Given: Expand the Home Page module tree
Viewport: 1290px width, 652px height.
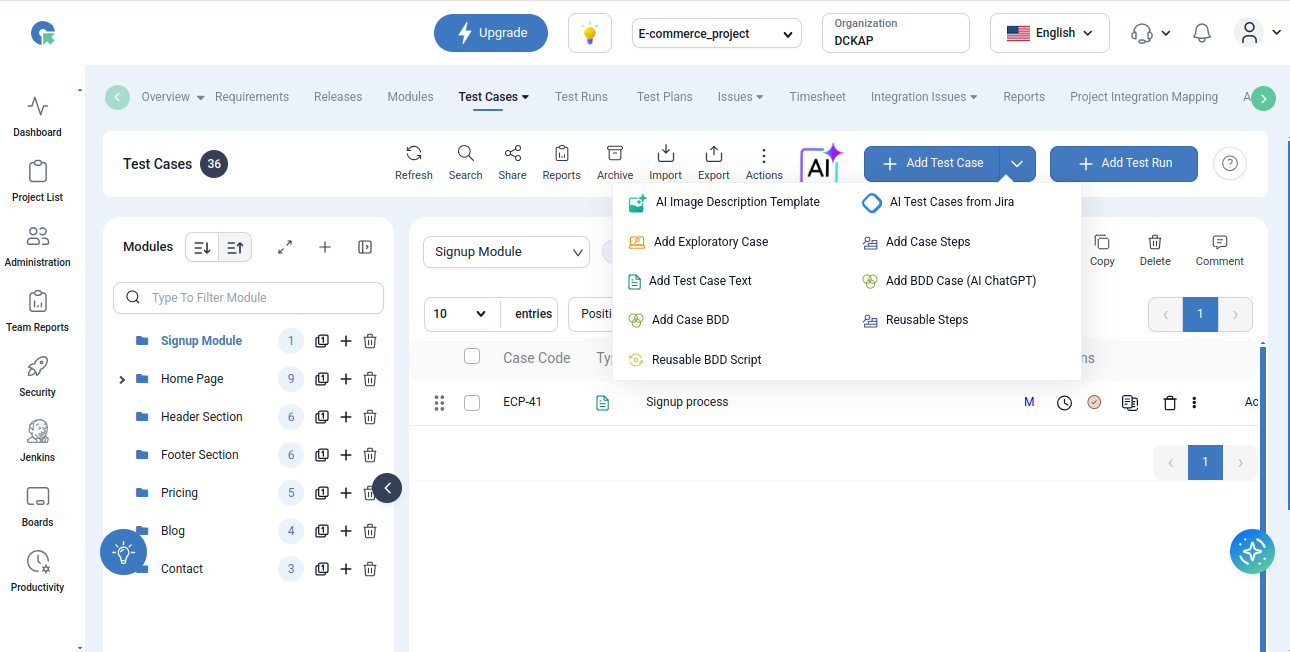Looking at the screenshot, I should tap(122, 380).
